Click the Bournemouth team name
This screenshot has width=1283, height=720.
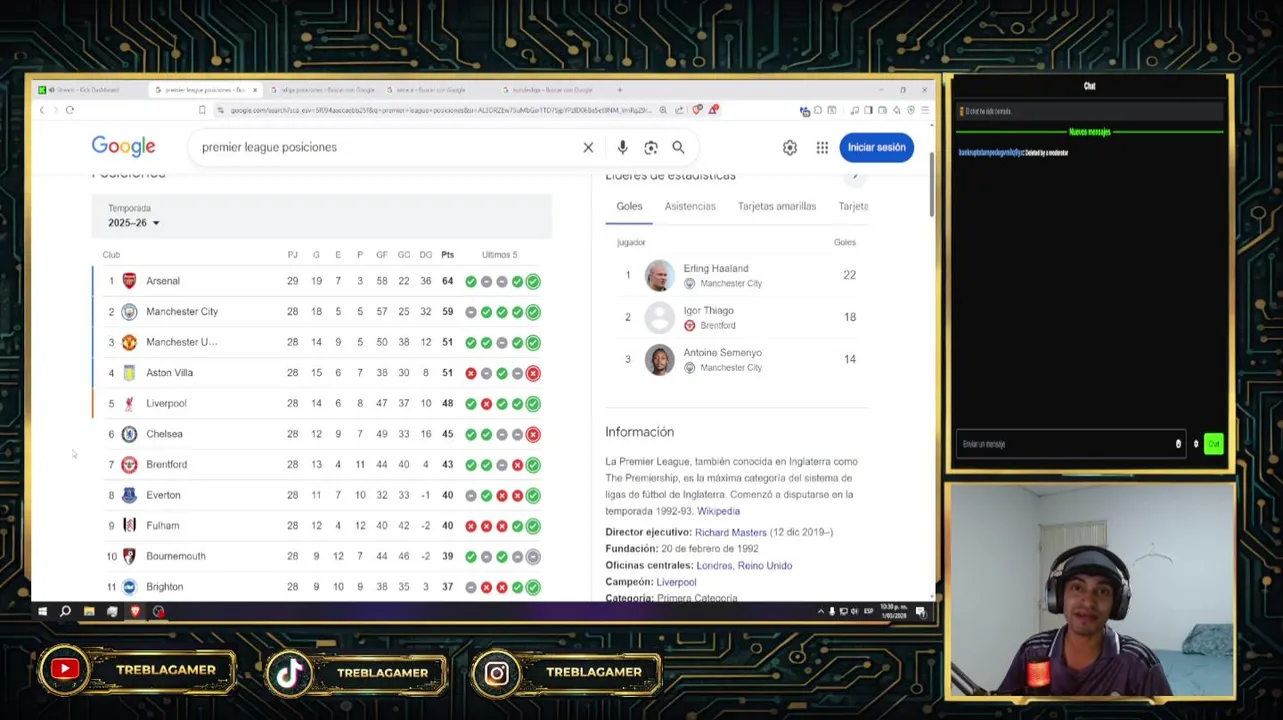click(x=175, y=556)
